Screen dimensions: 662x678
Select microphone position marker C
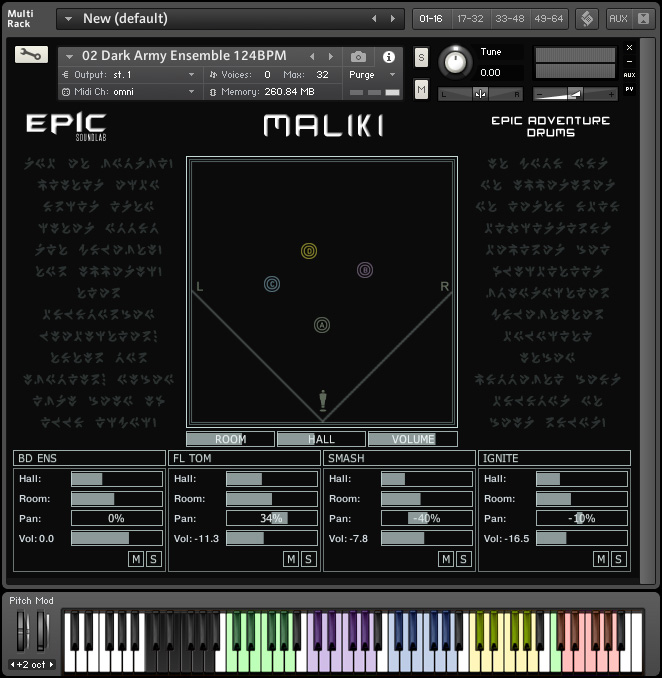[x=272, y=284]
